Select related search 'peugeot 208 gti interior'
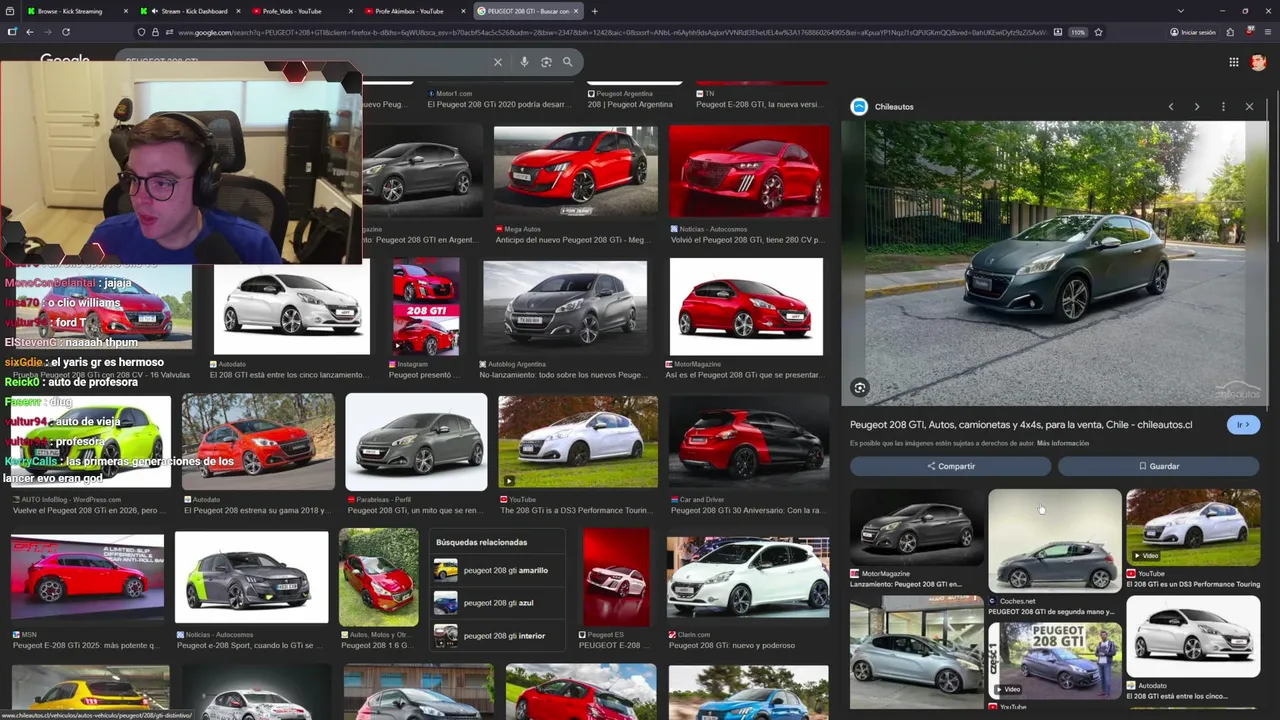1280x720 pixels. tap(498, 635)
